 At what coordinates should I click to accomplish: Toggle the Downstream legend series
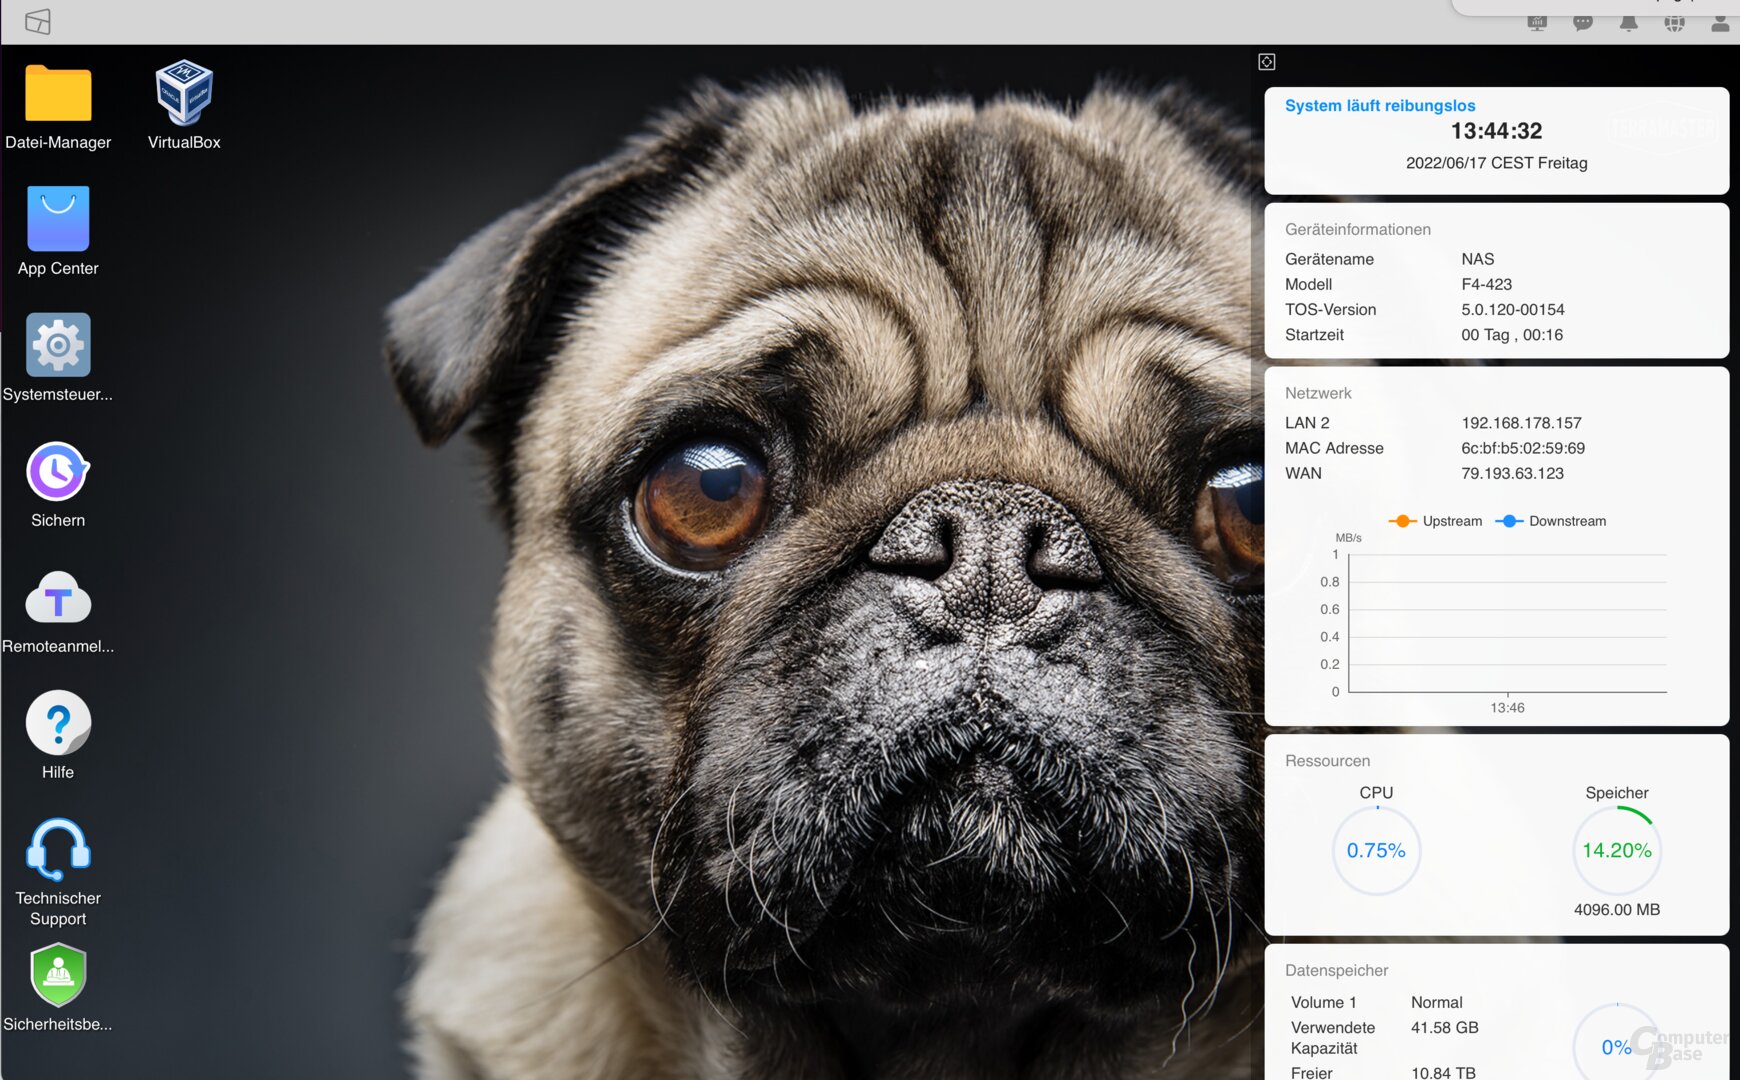pos(1551,521)
